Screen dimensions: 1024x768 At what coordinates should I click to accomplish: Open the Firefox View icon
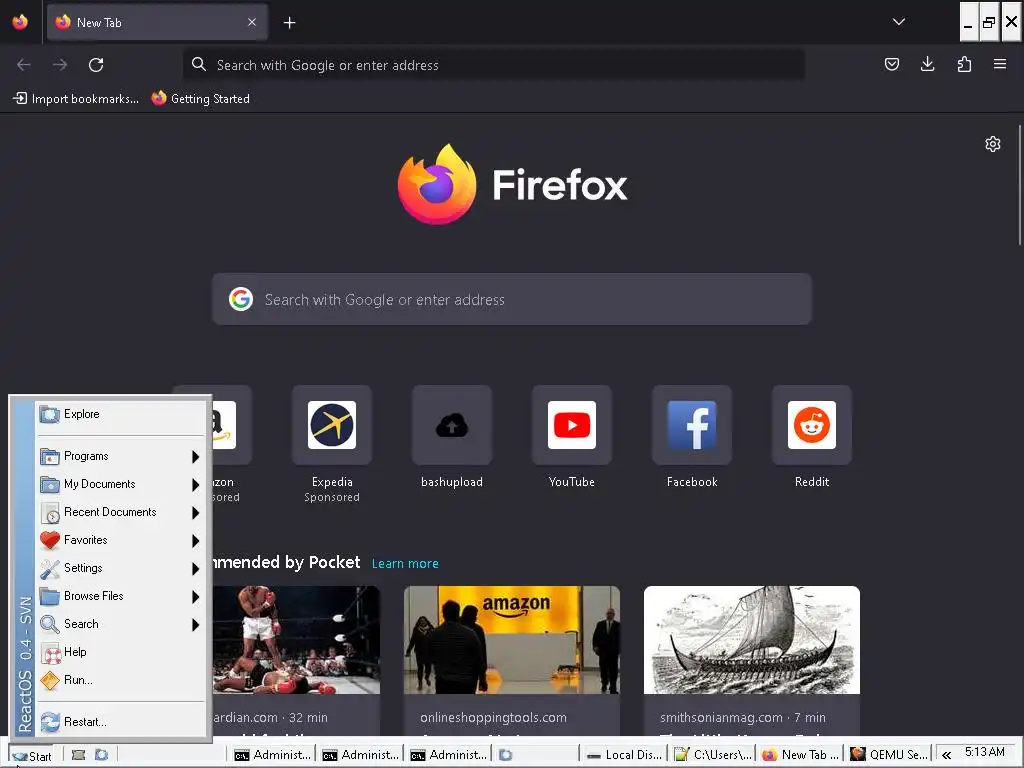click(20, 22)
